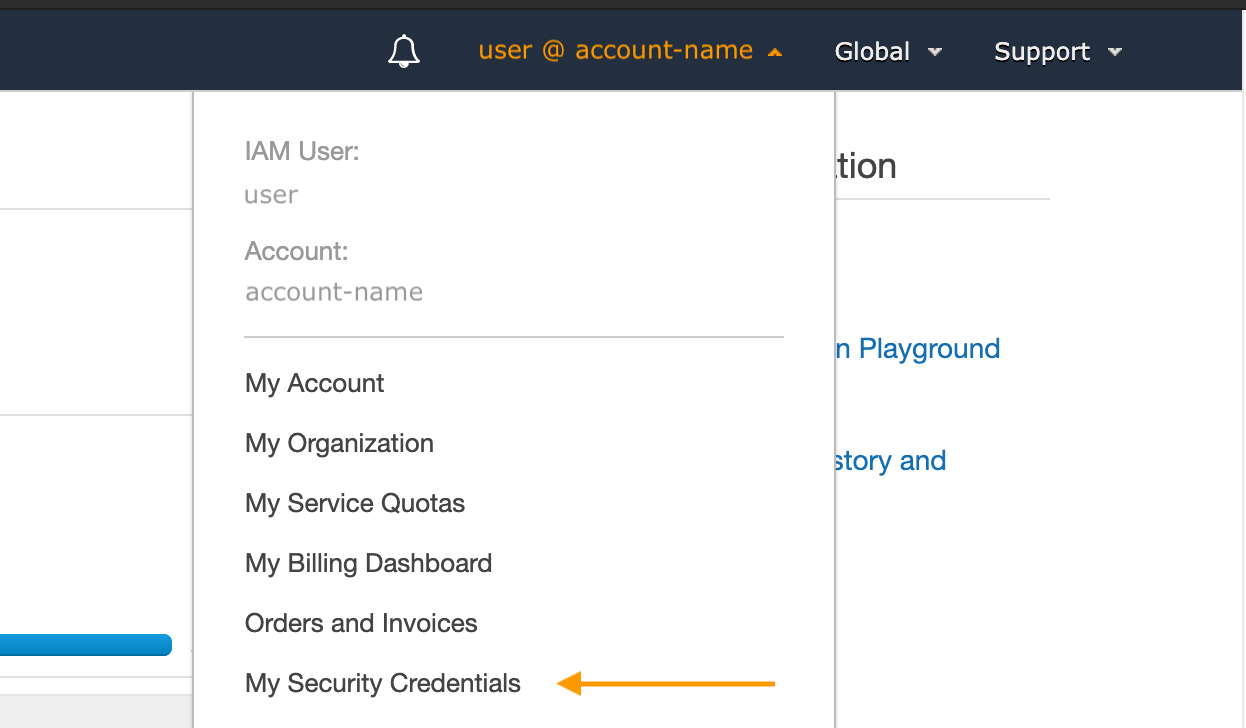Open My Security Credentials
Viewport: 1246px width, 728px height.
click(x=382, y=683)
